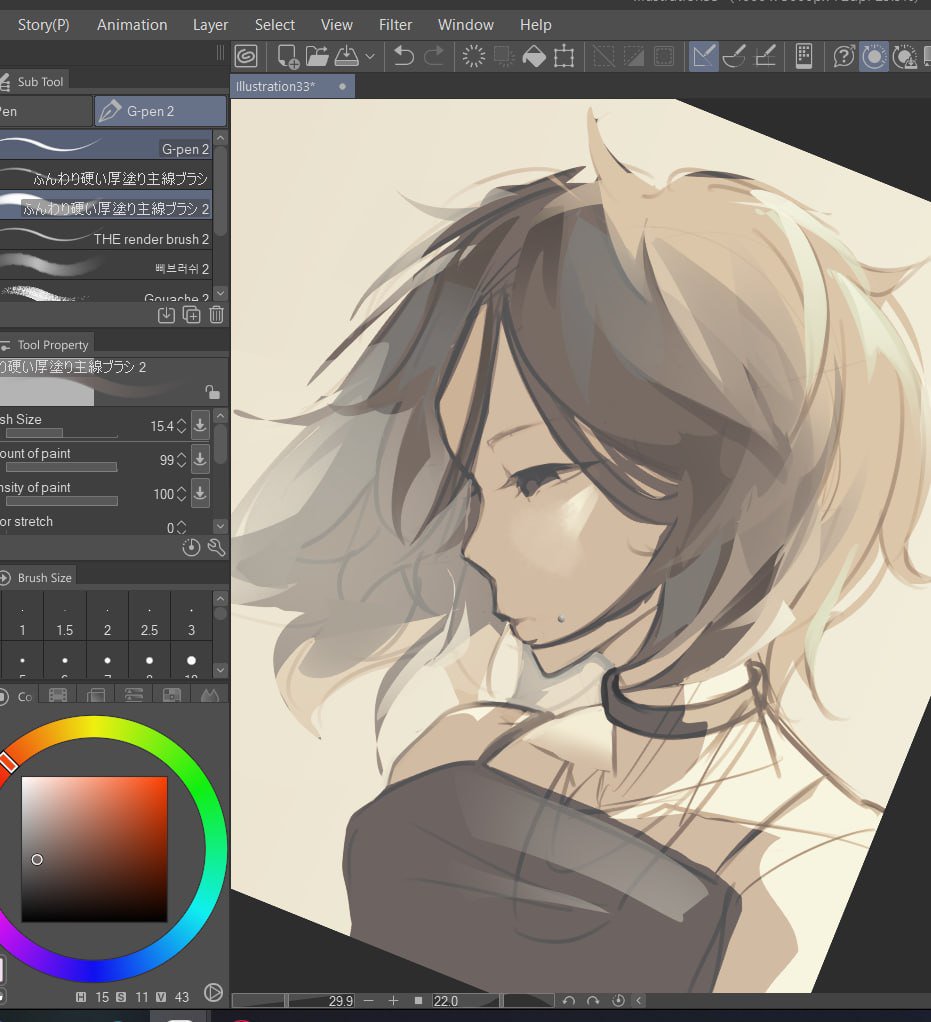The width and height of the screenshot is (931, 1022).
Task: Click the export timelapse icon
Action: pos(904,57)
